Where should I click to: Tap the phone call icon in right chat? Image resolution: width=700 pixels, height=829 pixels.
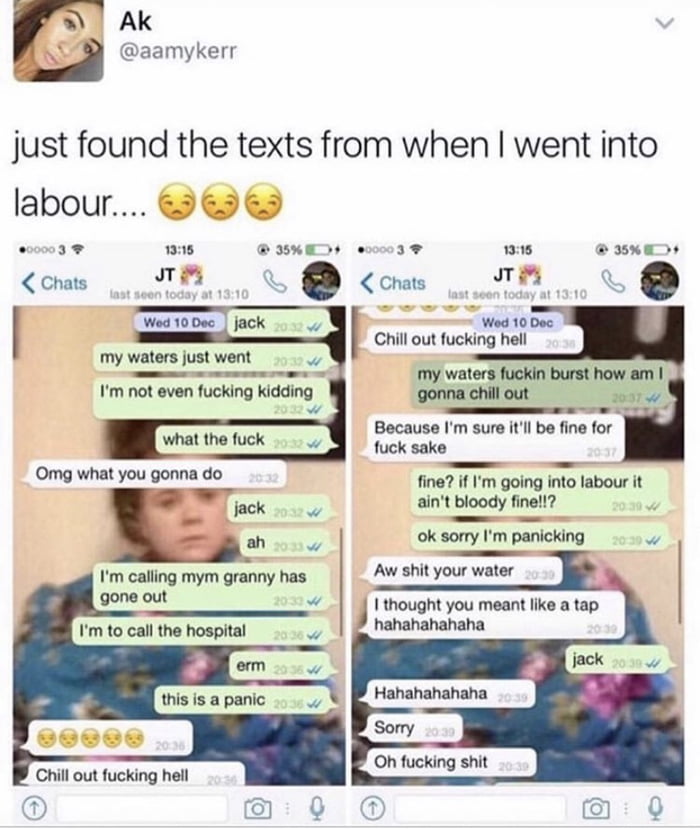[613, 282]
